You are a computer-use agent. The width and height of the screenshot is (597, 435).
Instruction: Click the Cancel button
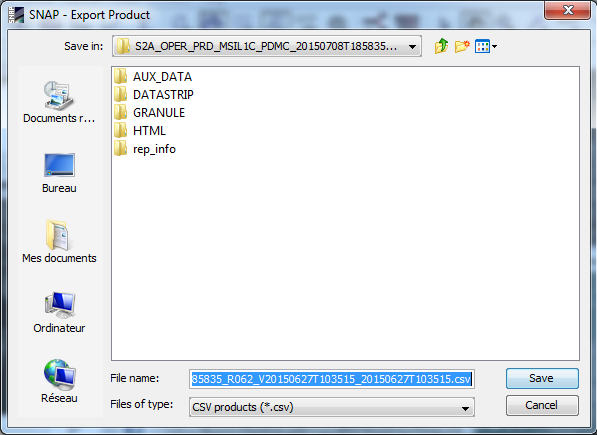coord(542,405)
